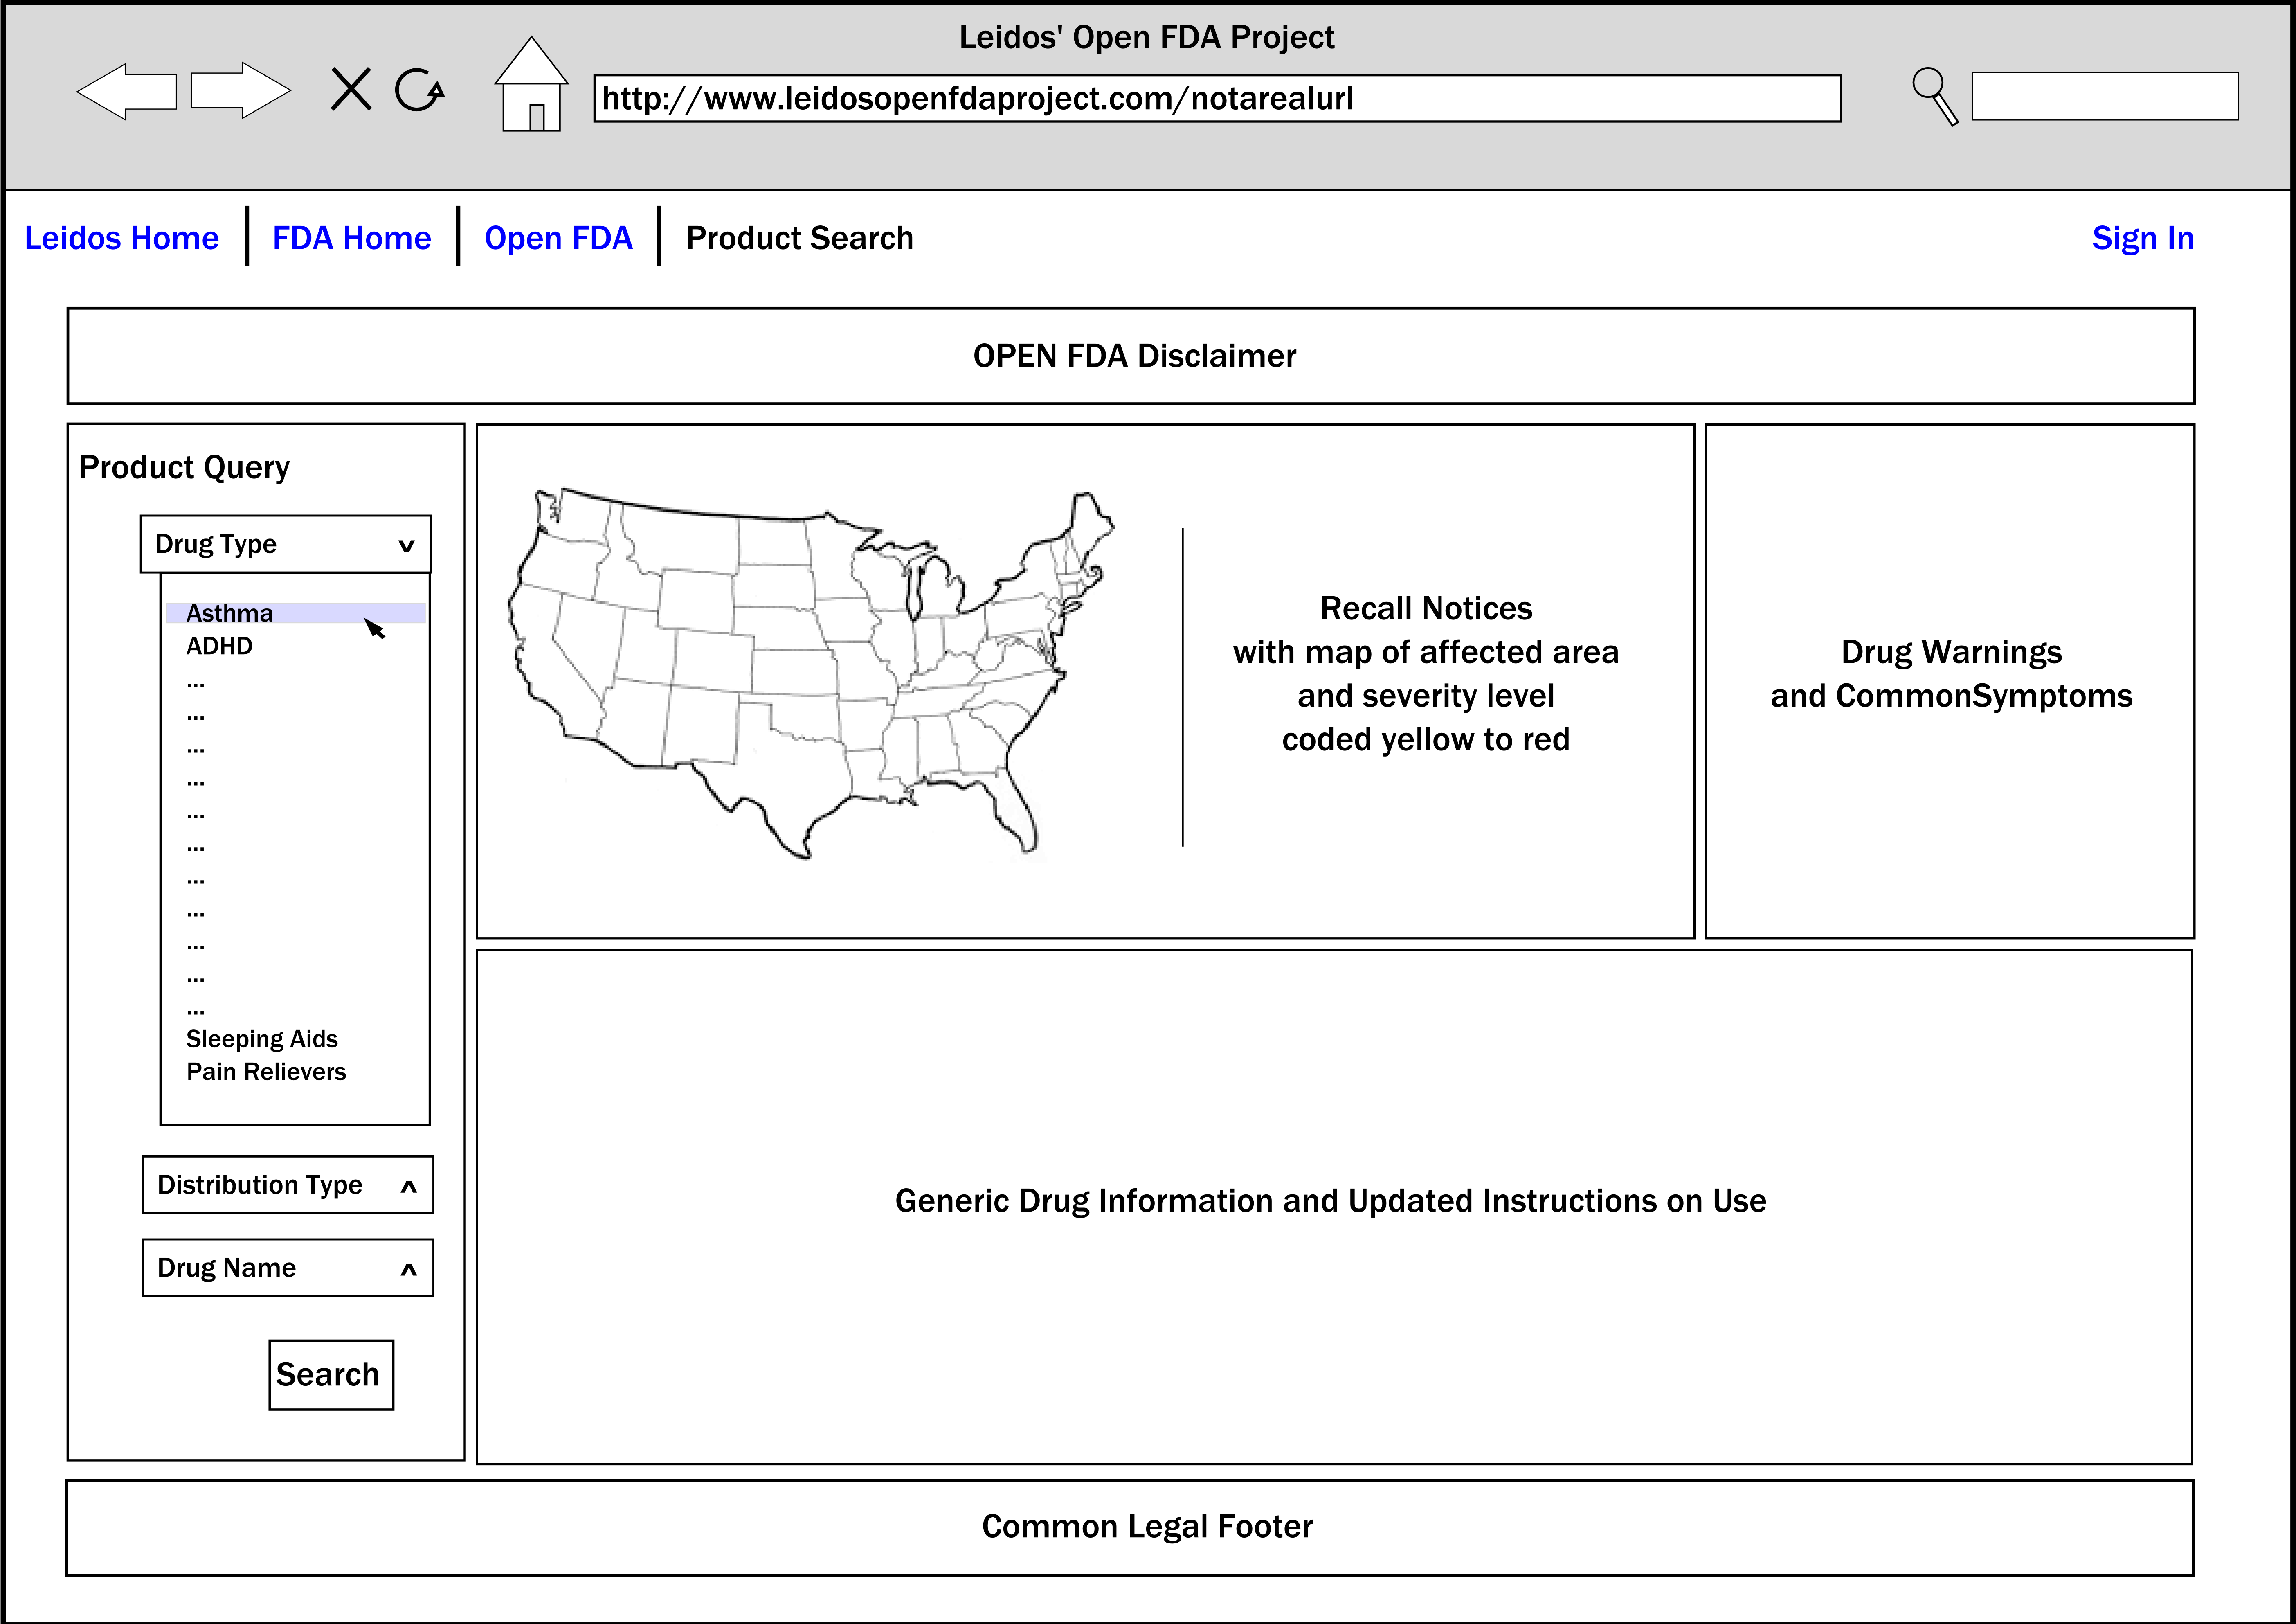Viewport: 2296px width, 1624px height.
Task: Open the Leidos Home link
Action: coord(121,238)
